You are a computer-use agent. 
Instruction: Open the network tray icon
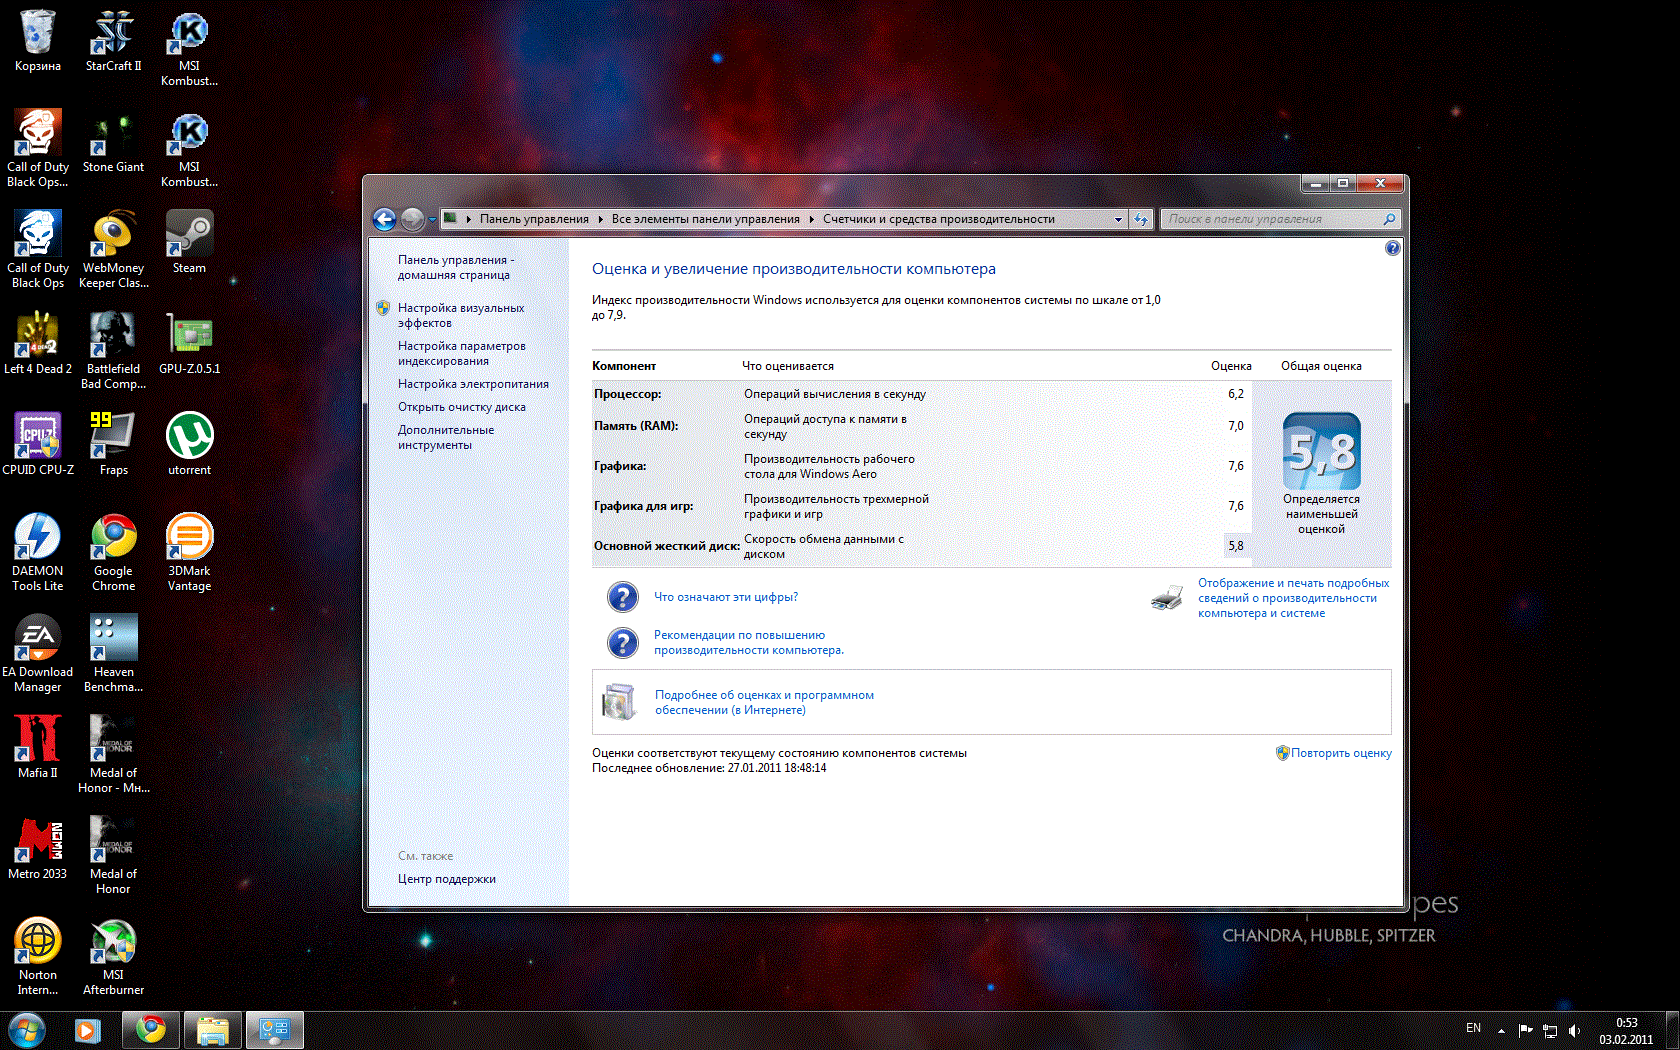click(1550, 1030)
